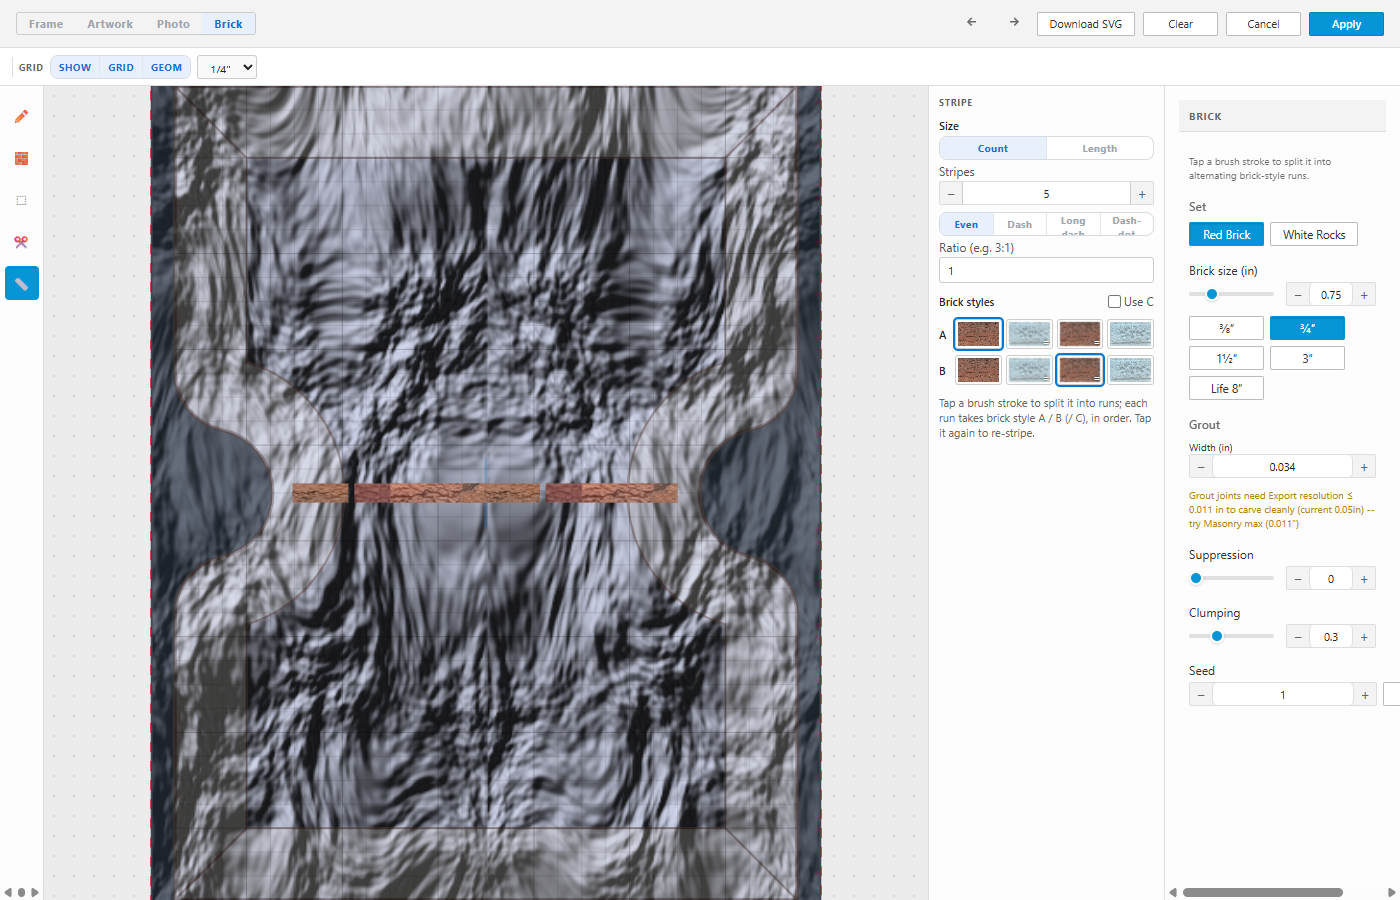Image resolution: width=1400 pixels, height=900 pixels.
Task: Open the 1/4" grid size dropdown
Action: (x=227, y=67)
